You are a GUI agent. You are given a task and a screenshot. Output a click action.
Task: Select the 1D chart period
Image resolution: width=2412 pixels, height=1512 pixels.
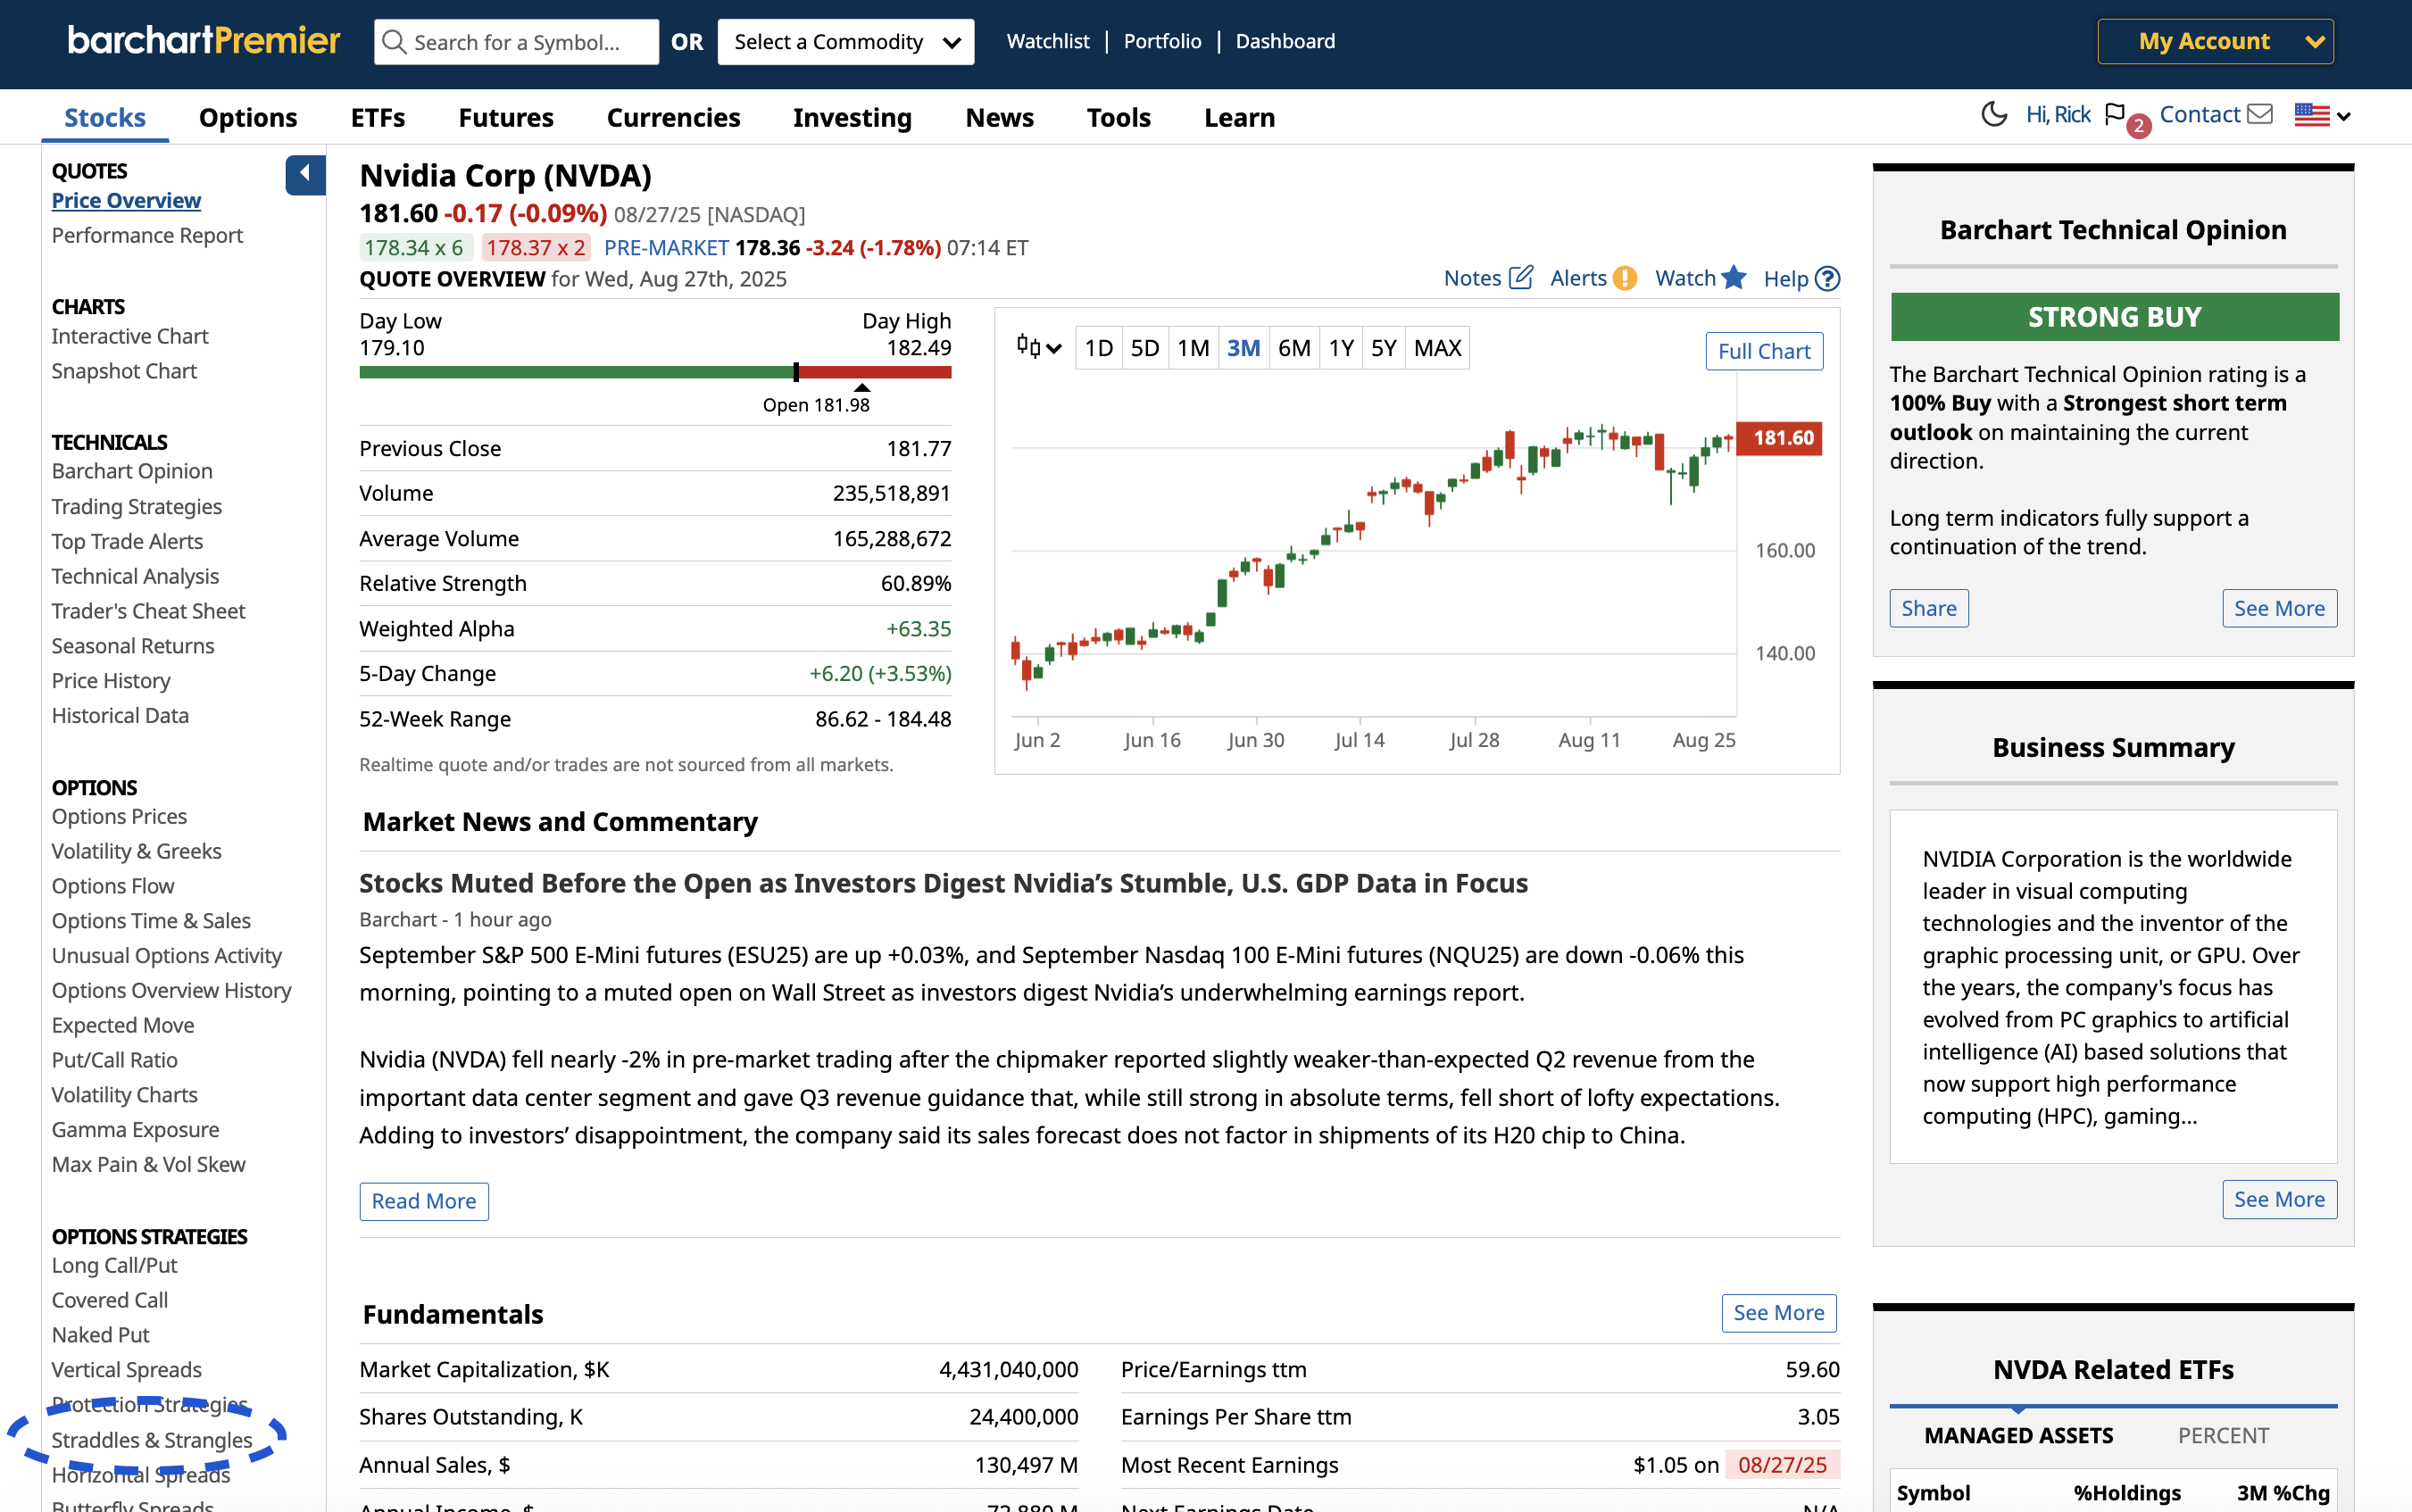(x=1098, y=348)
